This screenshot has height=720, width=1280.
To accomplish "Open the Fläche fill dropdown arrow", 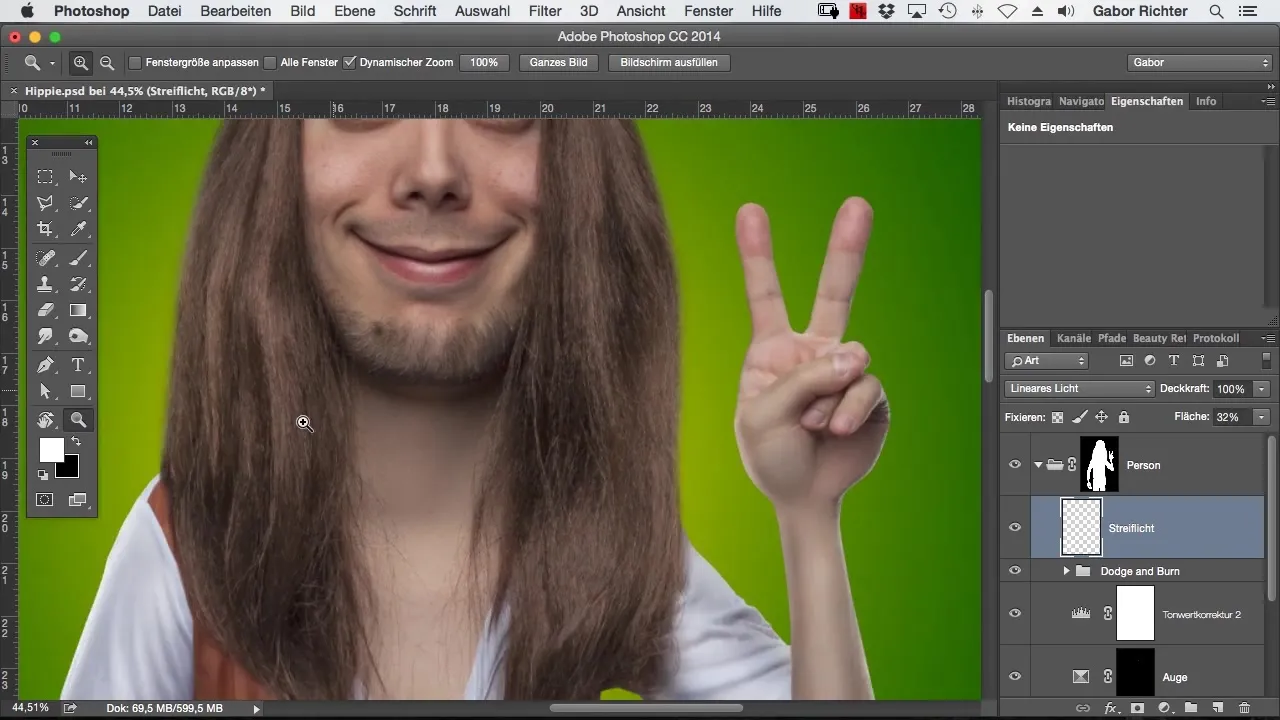I will [1263, 417].
